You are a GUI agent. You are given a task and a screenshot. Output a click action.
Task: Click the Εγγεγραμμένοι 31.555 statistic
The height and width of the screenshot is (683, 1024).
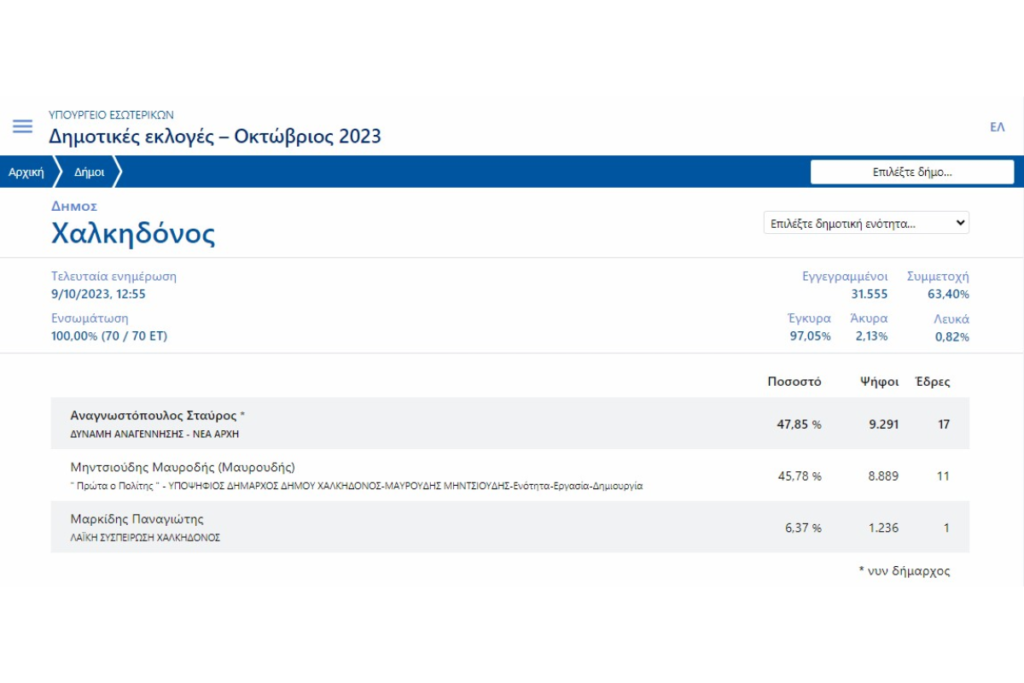click(x=846, y=285)
